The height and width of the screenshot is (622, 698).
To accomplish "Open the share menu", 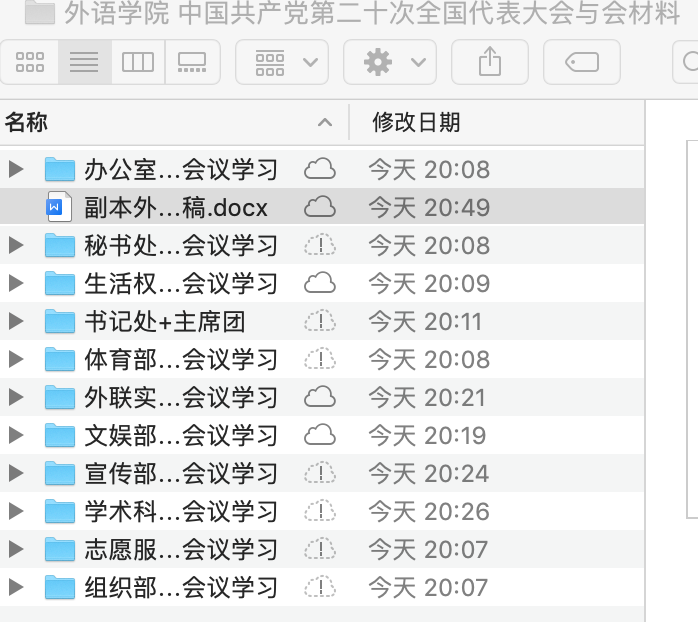I will [489, 62].
